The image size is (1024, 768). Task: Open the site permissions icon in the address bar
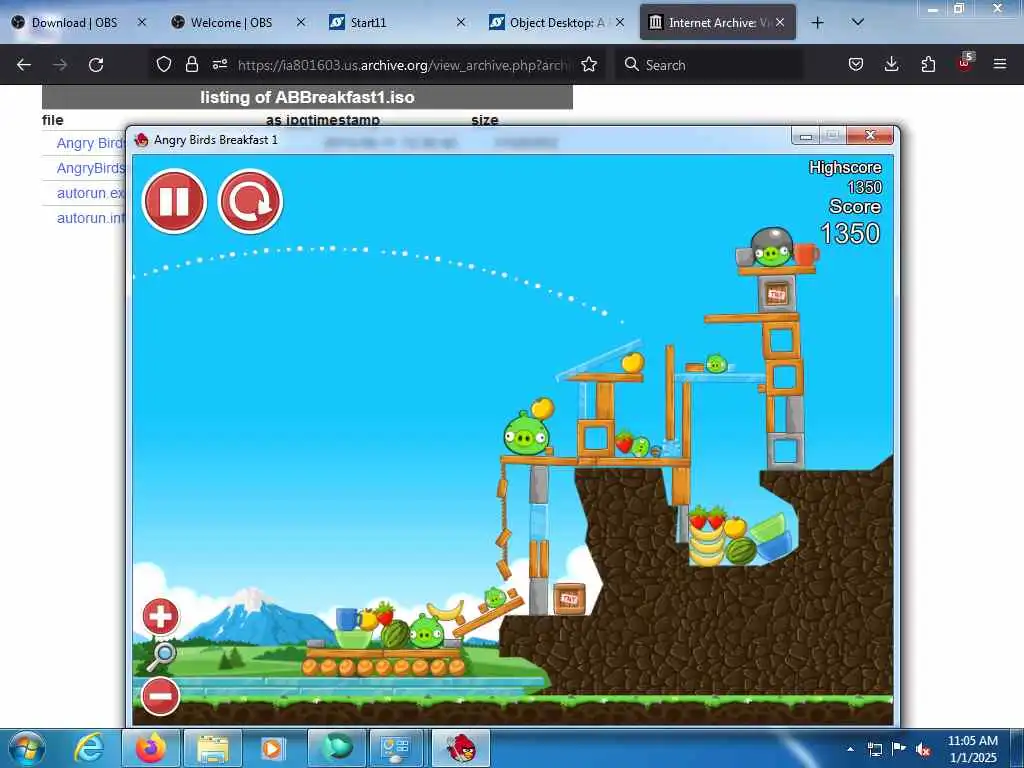219,65
